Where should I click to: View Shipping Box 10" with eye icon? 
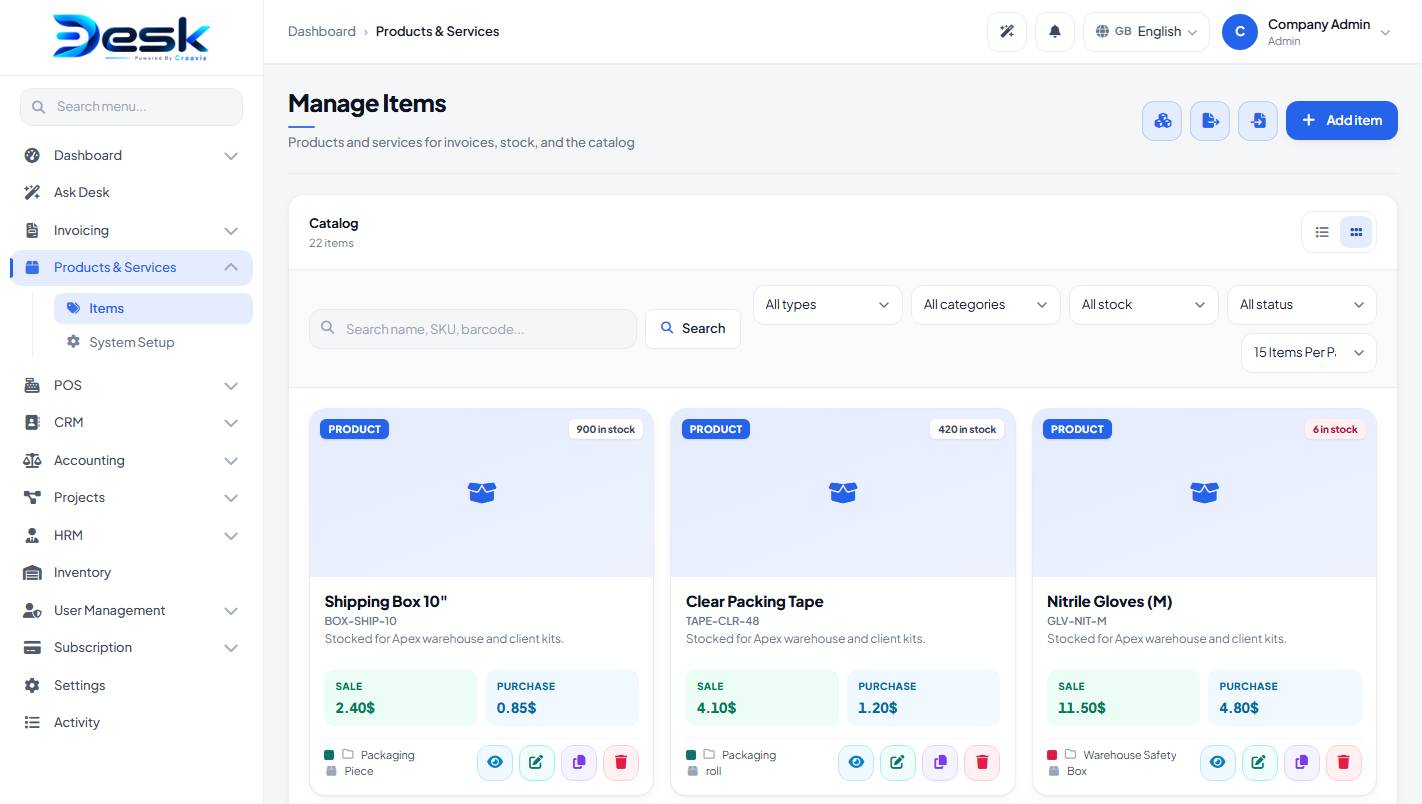495,763
